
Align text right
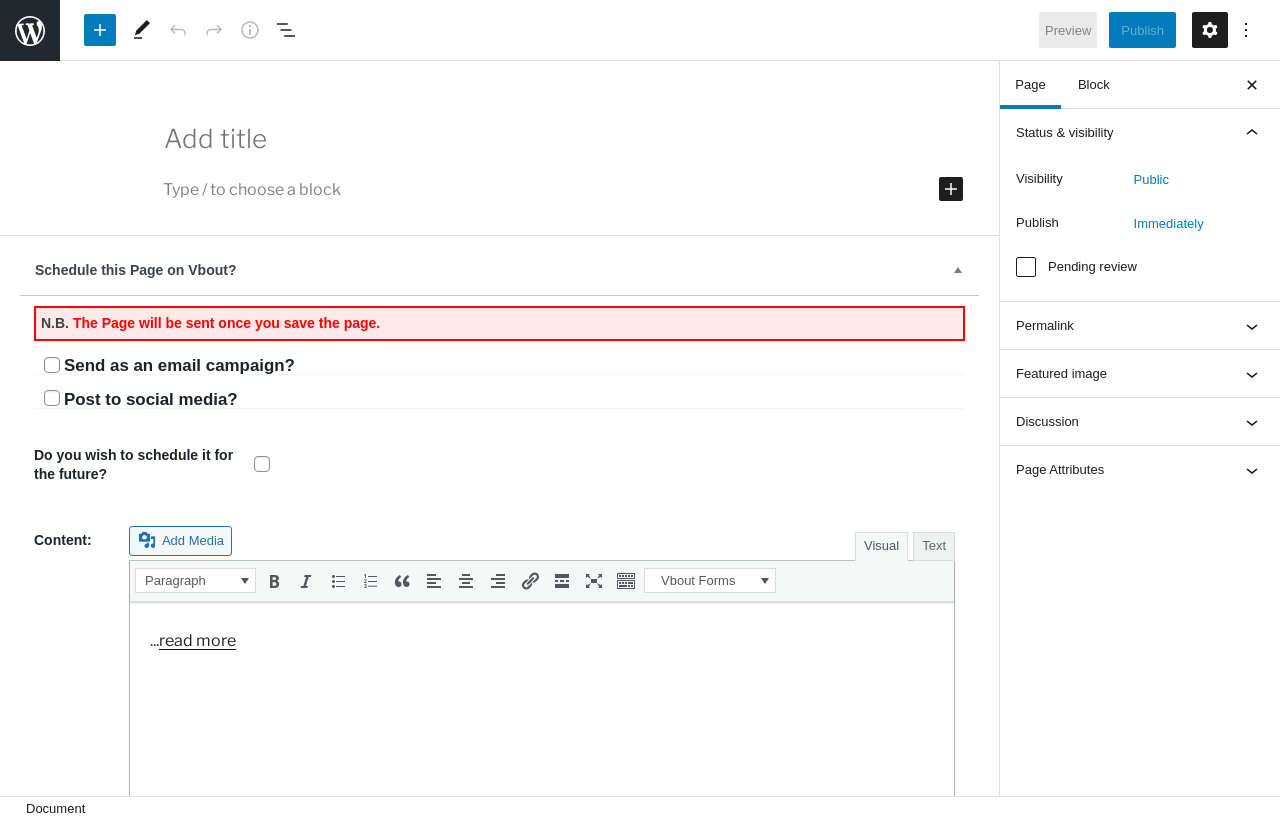click(498, 581)
